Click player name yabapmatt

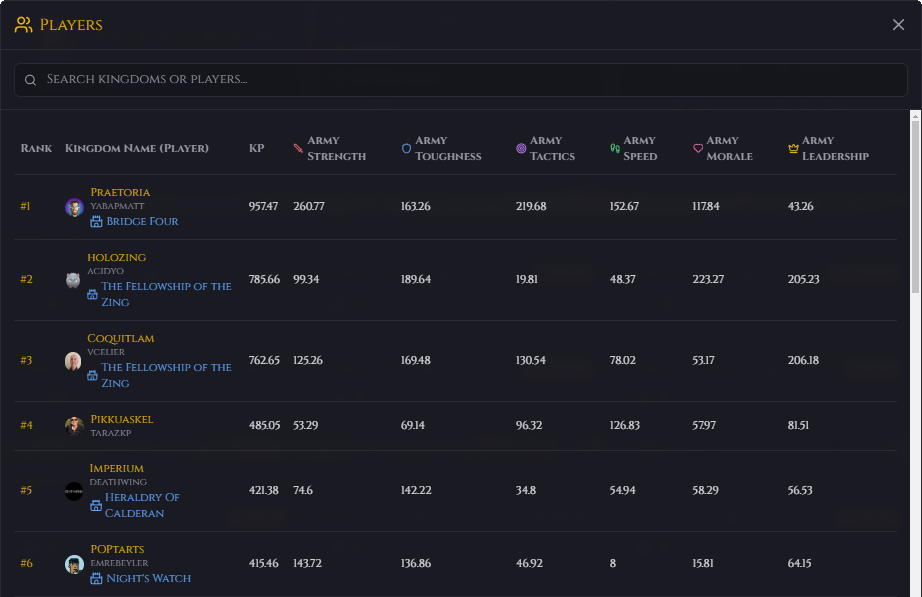pos(117,206)
